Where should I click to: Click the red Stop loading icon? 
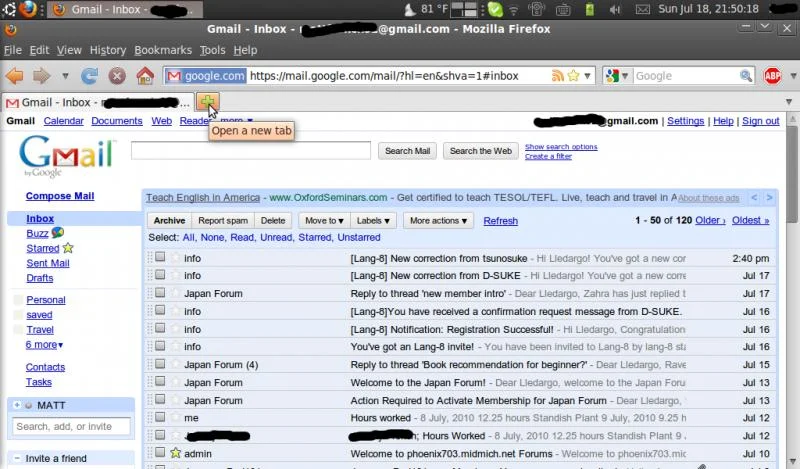point(117,76)
